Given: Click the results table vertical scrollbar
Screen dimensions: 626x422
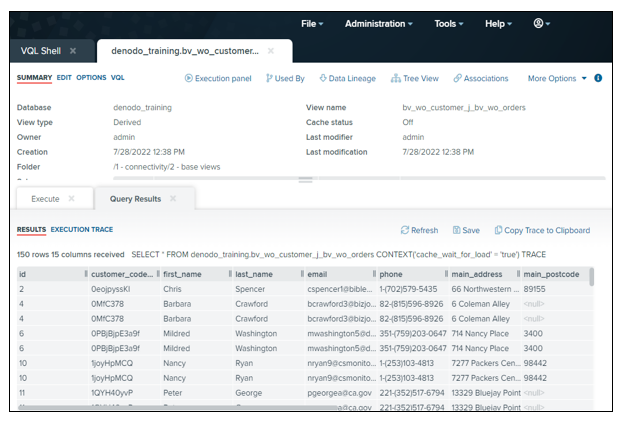Looking at the screenshot, I should pos(592,277).
